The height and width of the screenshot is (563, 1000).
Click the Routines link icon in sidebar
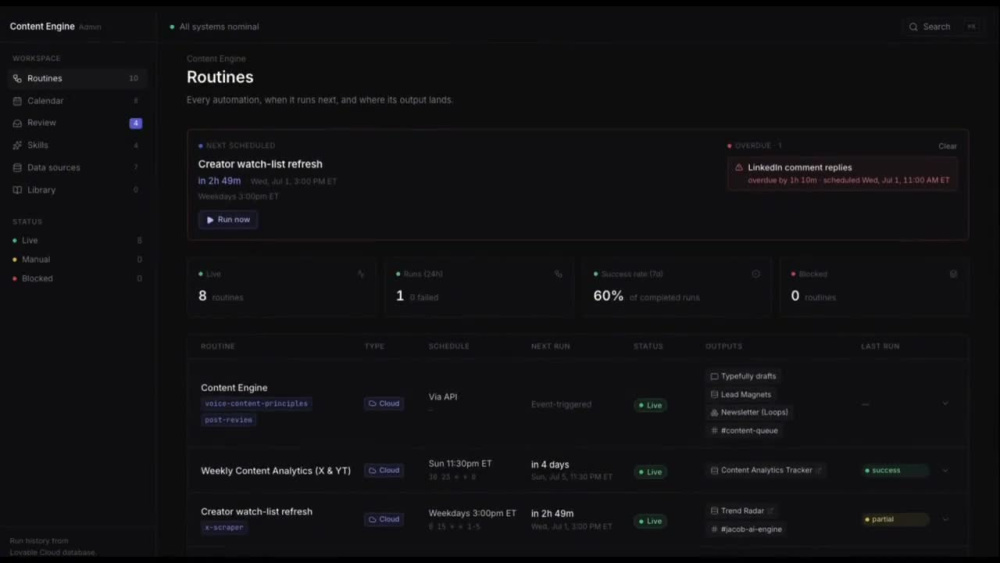click(x=17, y=78)
